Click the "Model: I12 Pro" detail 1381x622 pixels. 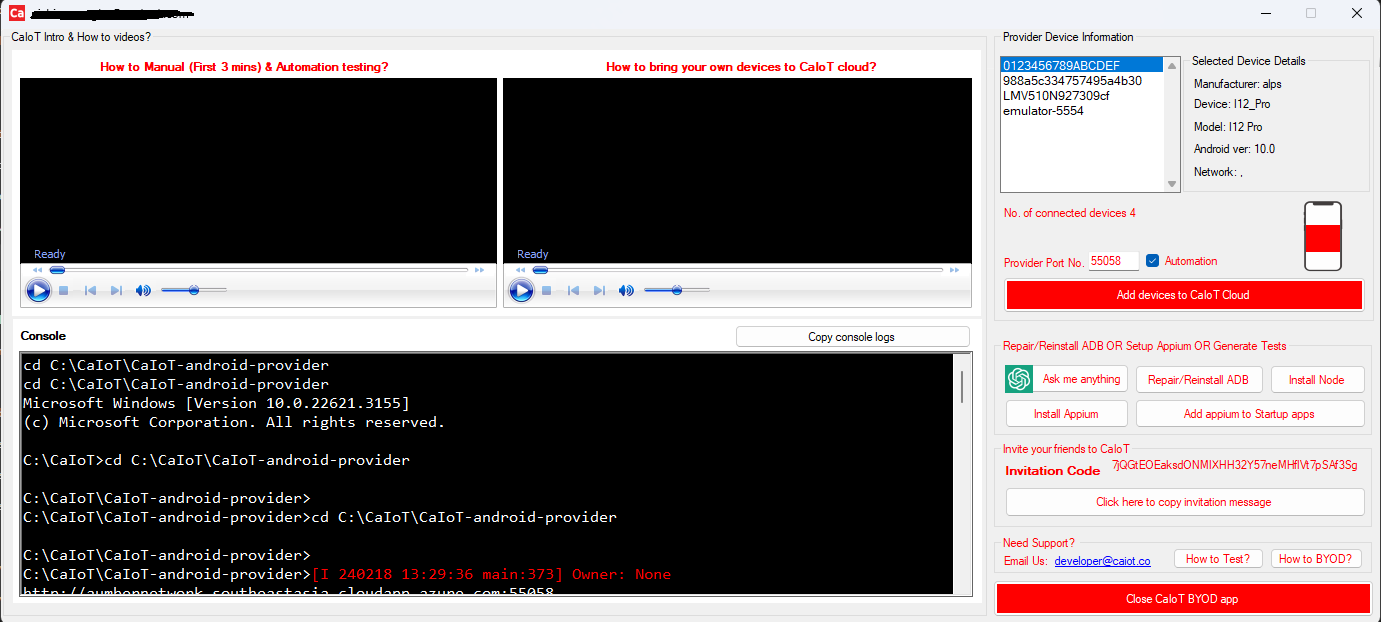[1228, 127]
